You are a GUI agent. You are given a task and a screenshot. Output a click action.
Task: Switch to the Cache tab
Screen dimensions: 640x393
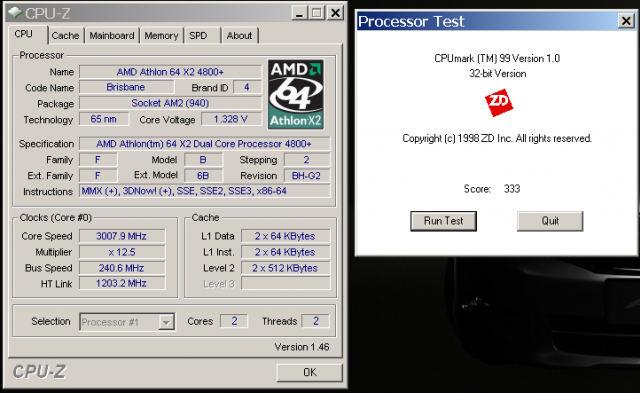tap(65, 36)
